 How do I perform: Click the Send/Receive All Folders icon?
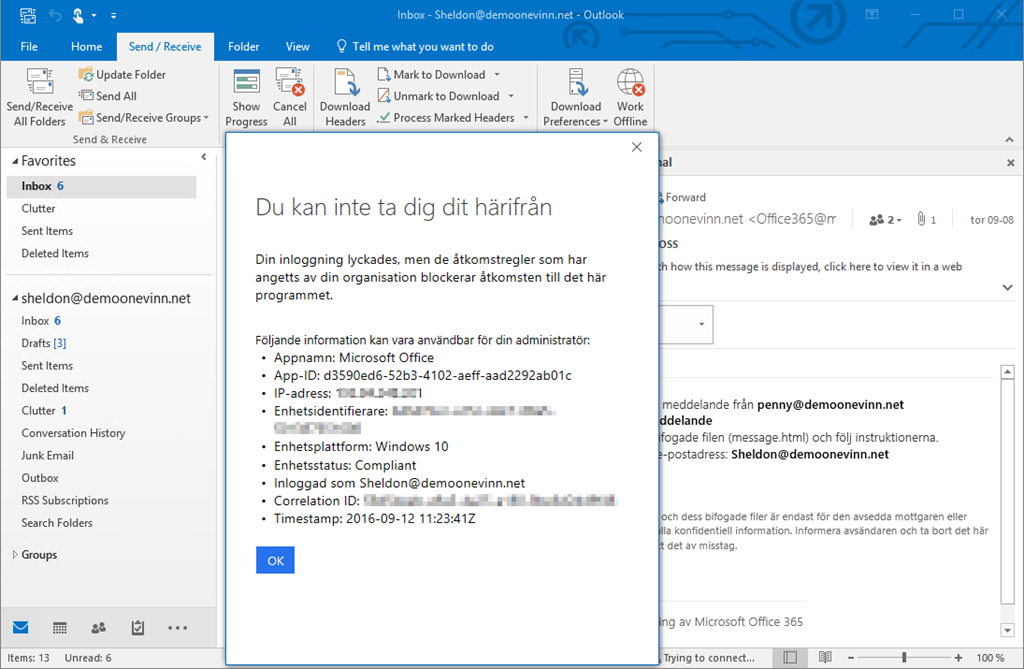tap(40, 83)
